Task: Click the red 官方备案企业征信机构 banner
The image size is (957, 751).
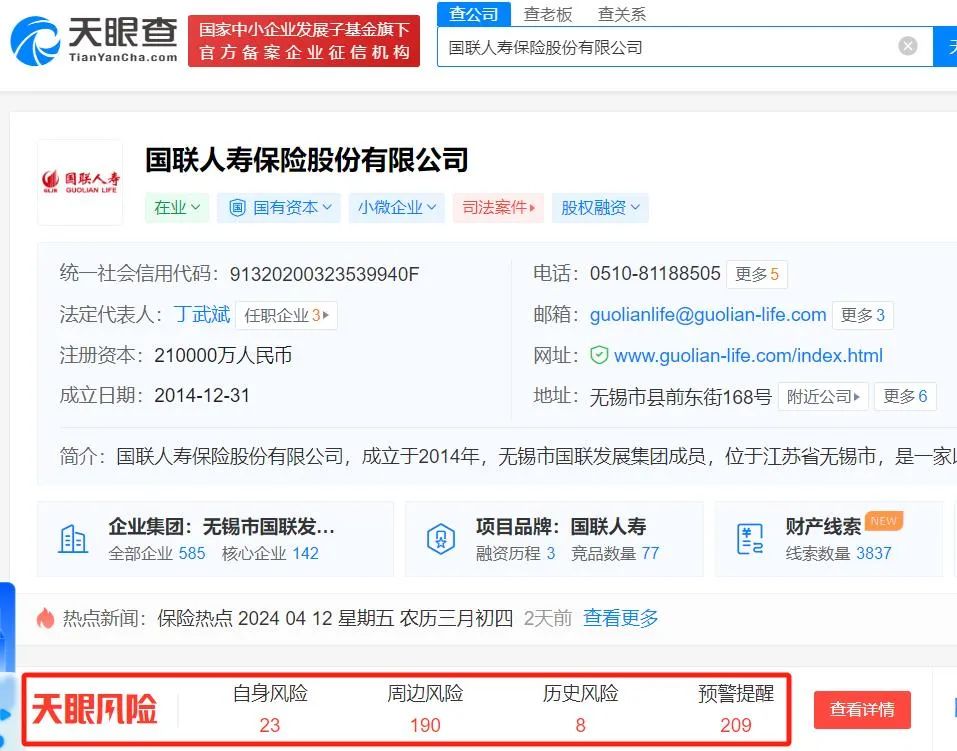Action: 304,41
